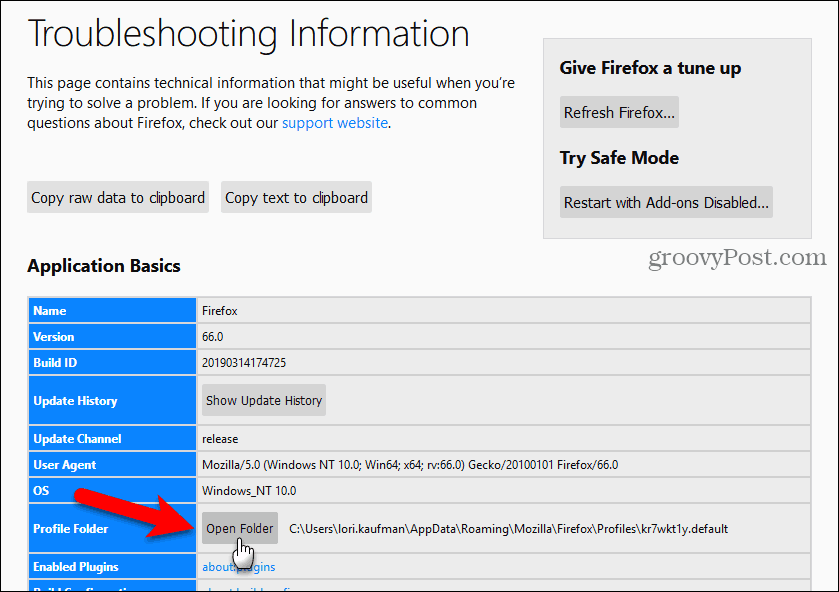839x592 pixels.
Task: Open the about:plugins link
Action: coord(239,567)
